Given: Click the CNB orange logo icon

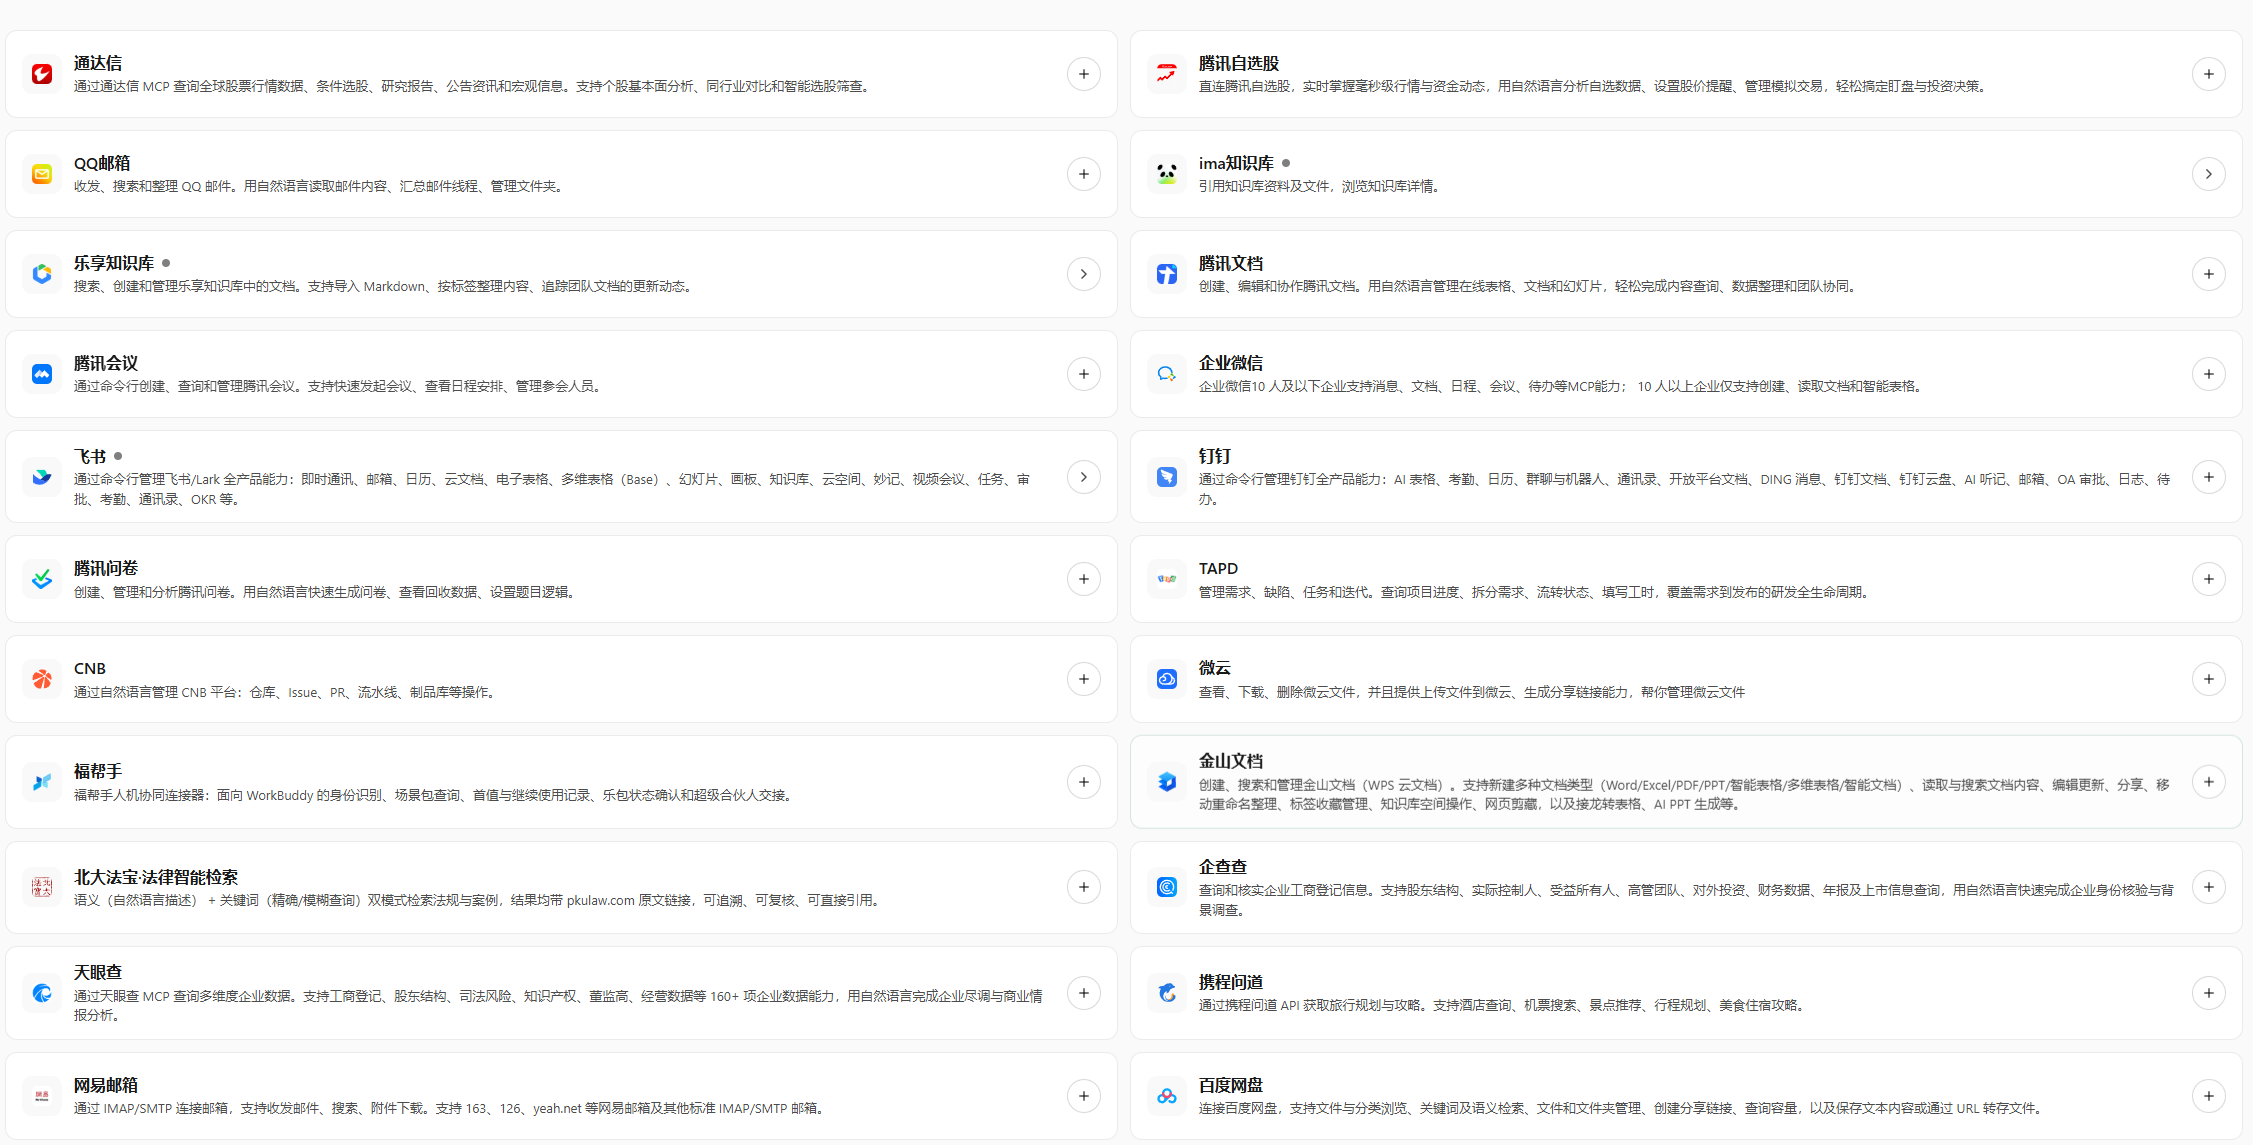Looking at the screenshot, I should point(42,679).
